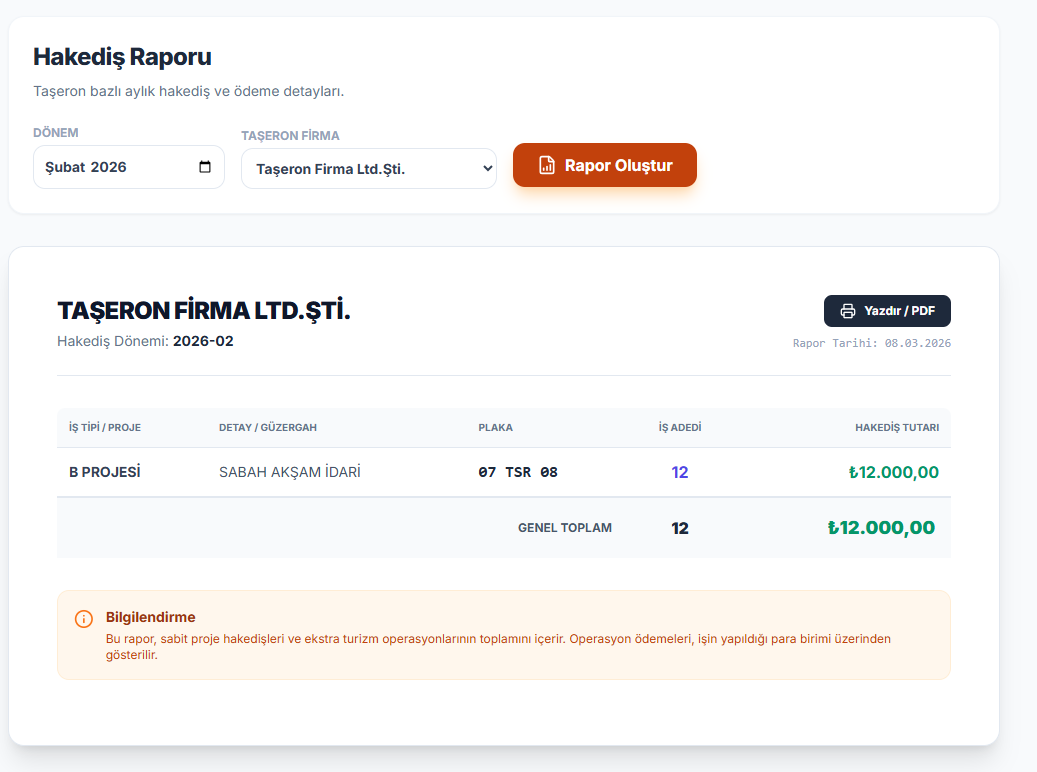Click the İş Adedi column header
The image size is (1037, 772).
(x=680, y=427)
